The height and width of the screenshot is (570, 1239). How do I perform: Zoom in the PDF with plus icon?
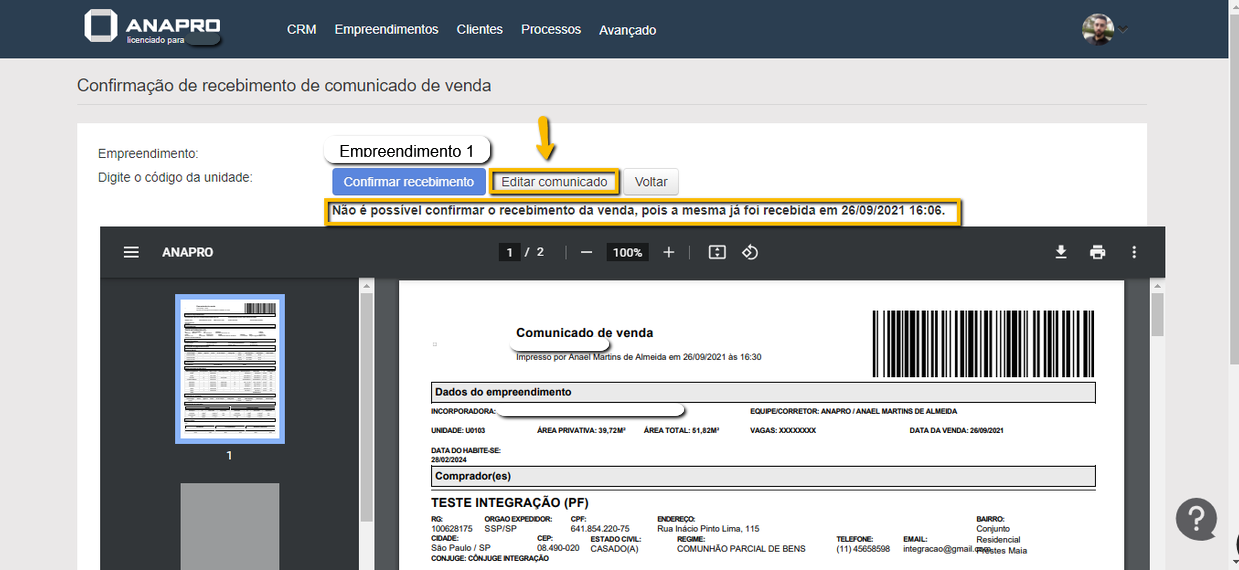(669, 252)
